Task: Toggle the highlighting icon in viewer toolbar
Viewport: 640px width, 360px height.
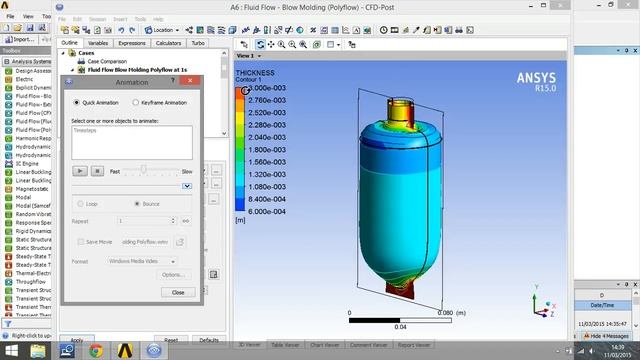Action: point(317,44)
